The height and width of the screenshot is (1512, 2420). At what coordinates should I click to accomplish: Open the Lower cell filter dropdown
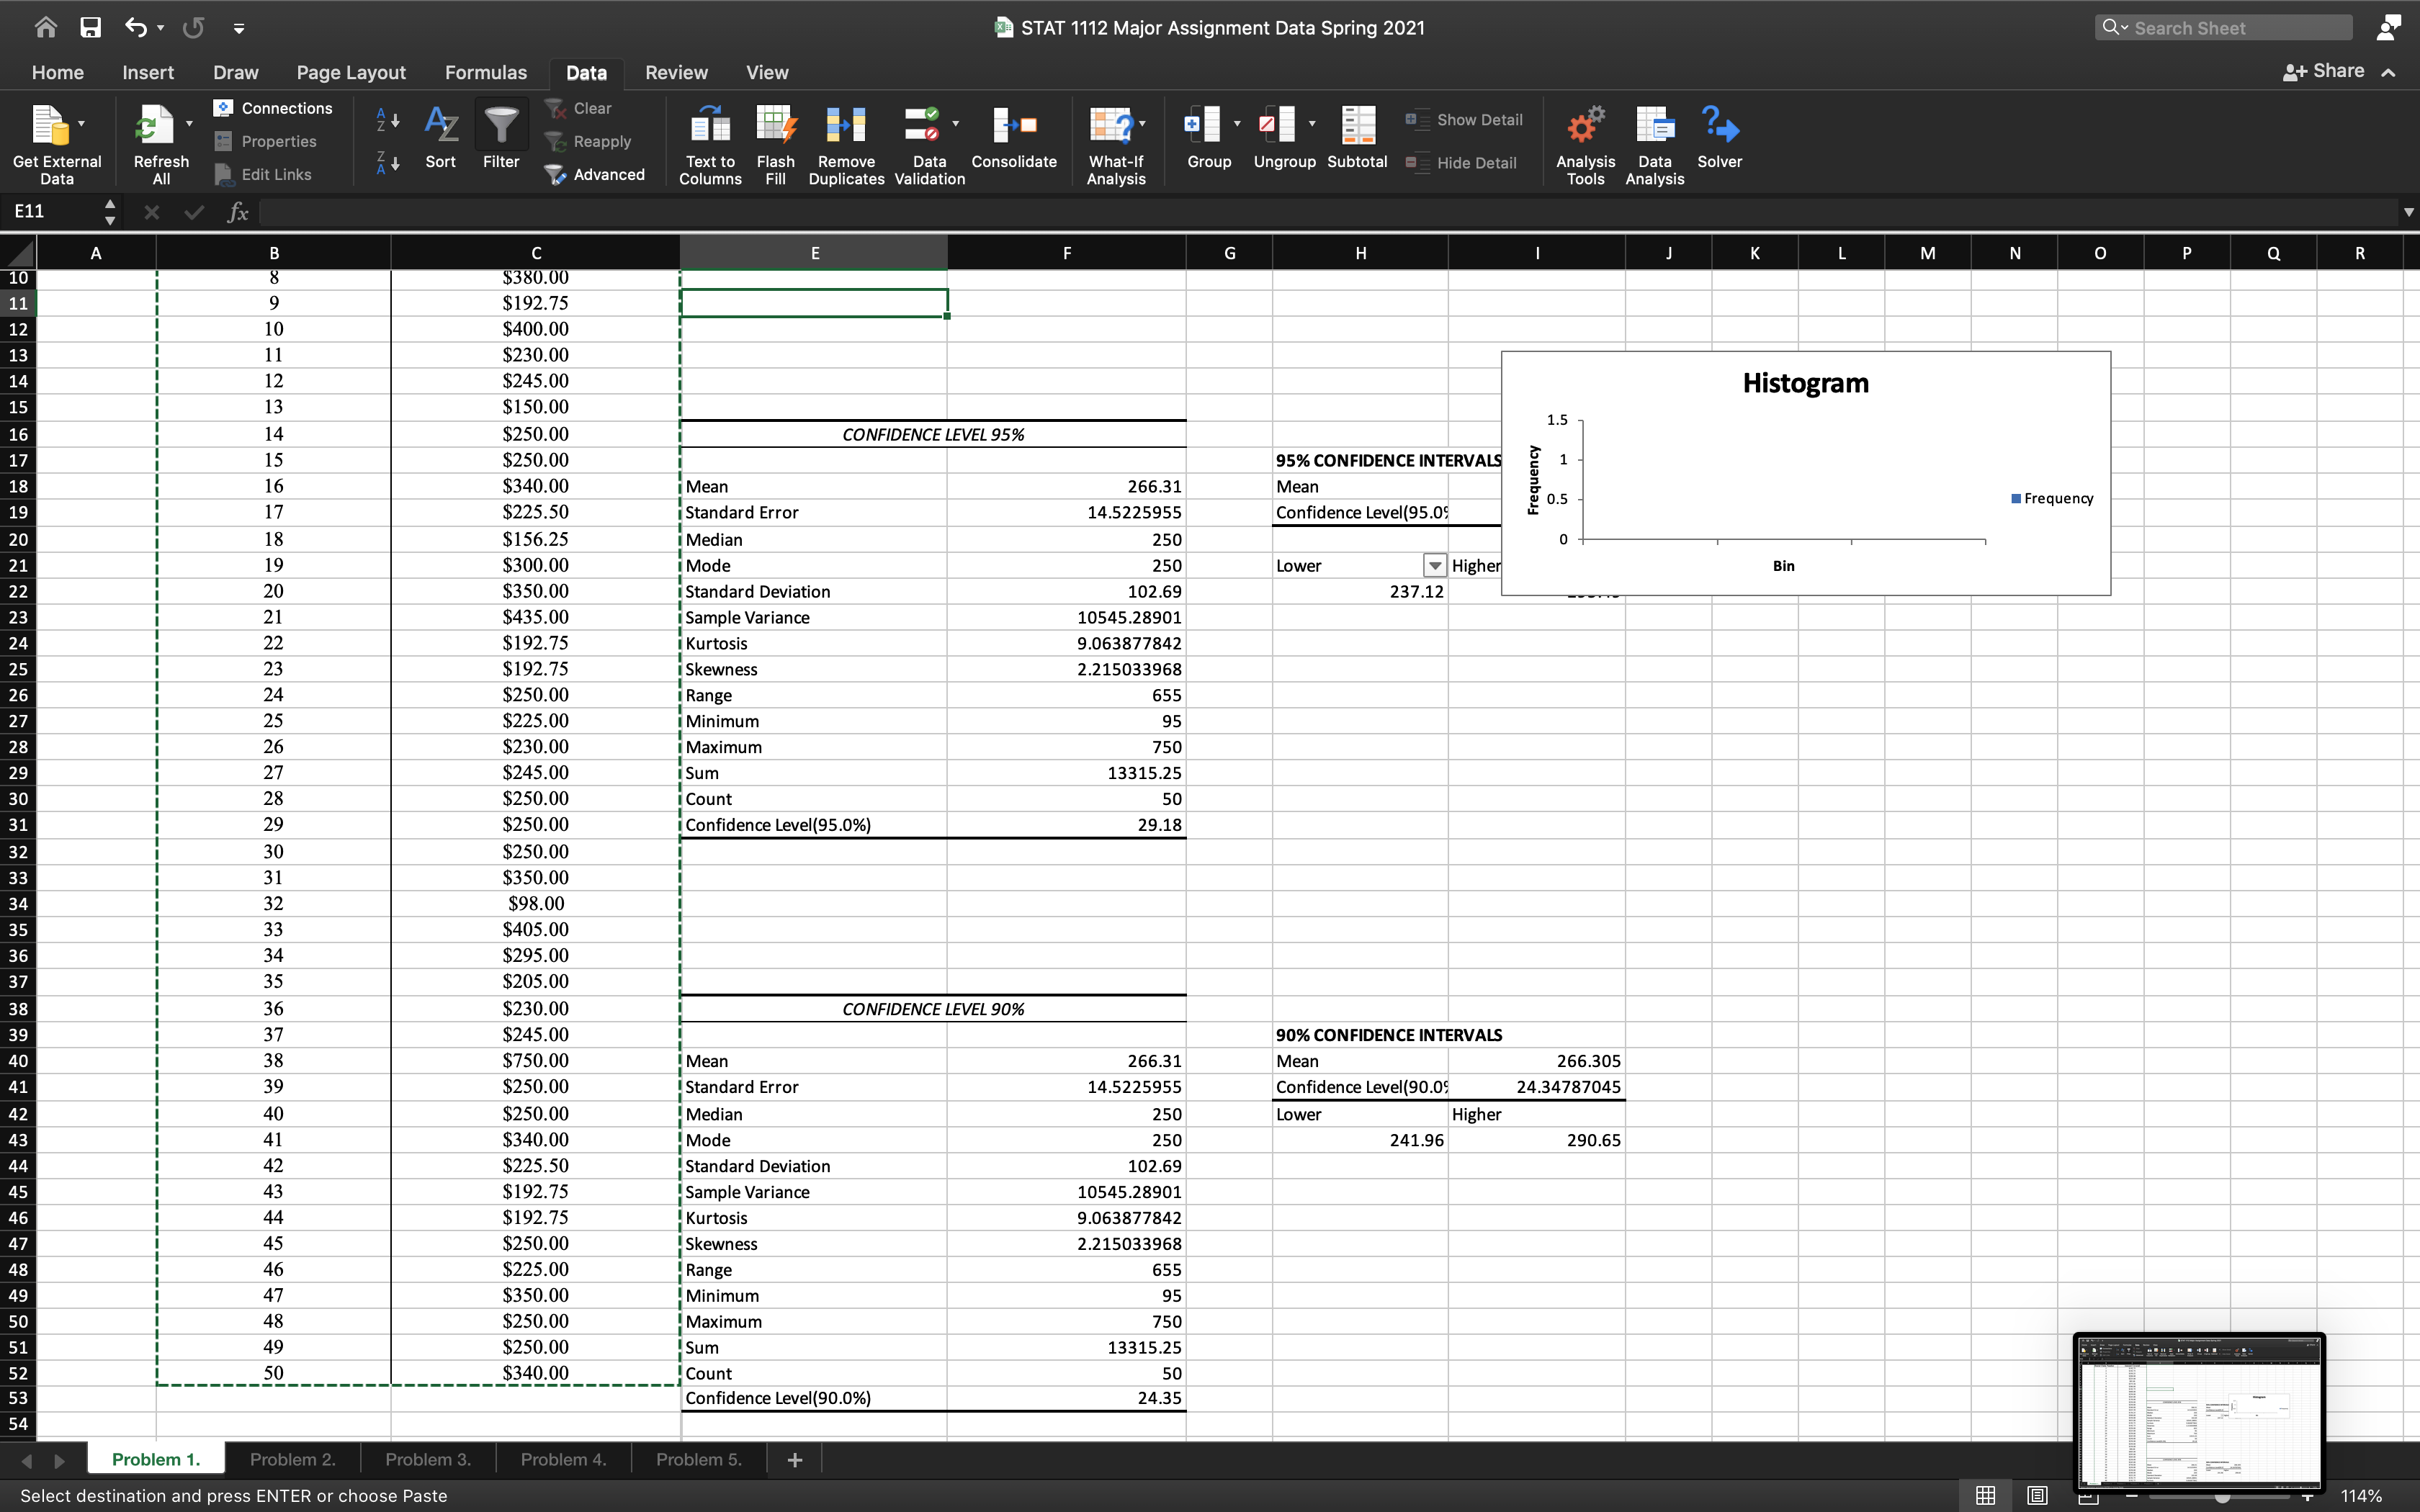click(1434, 566)
